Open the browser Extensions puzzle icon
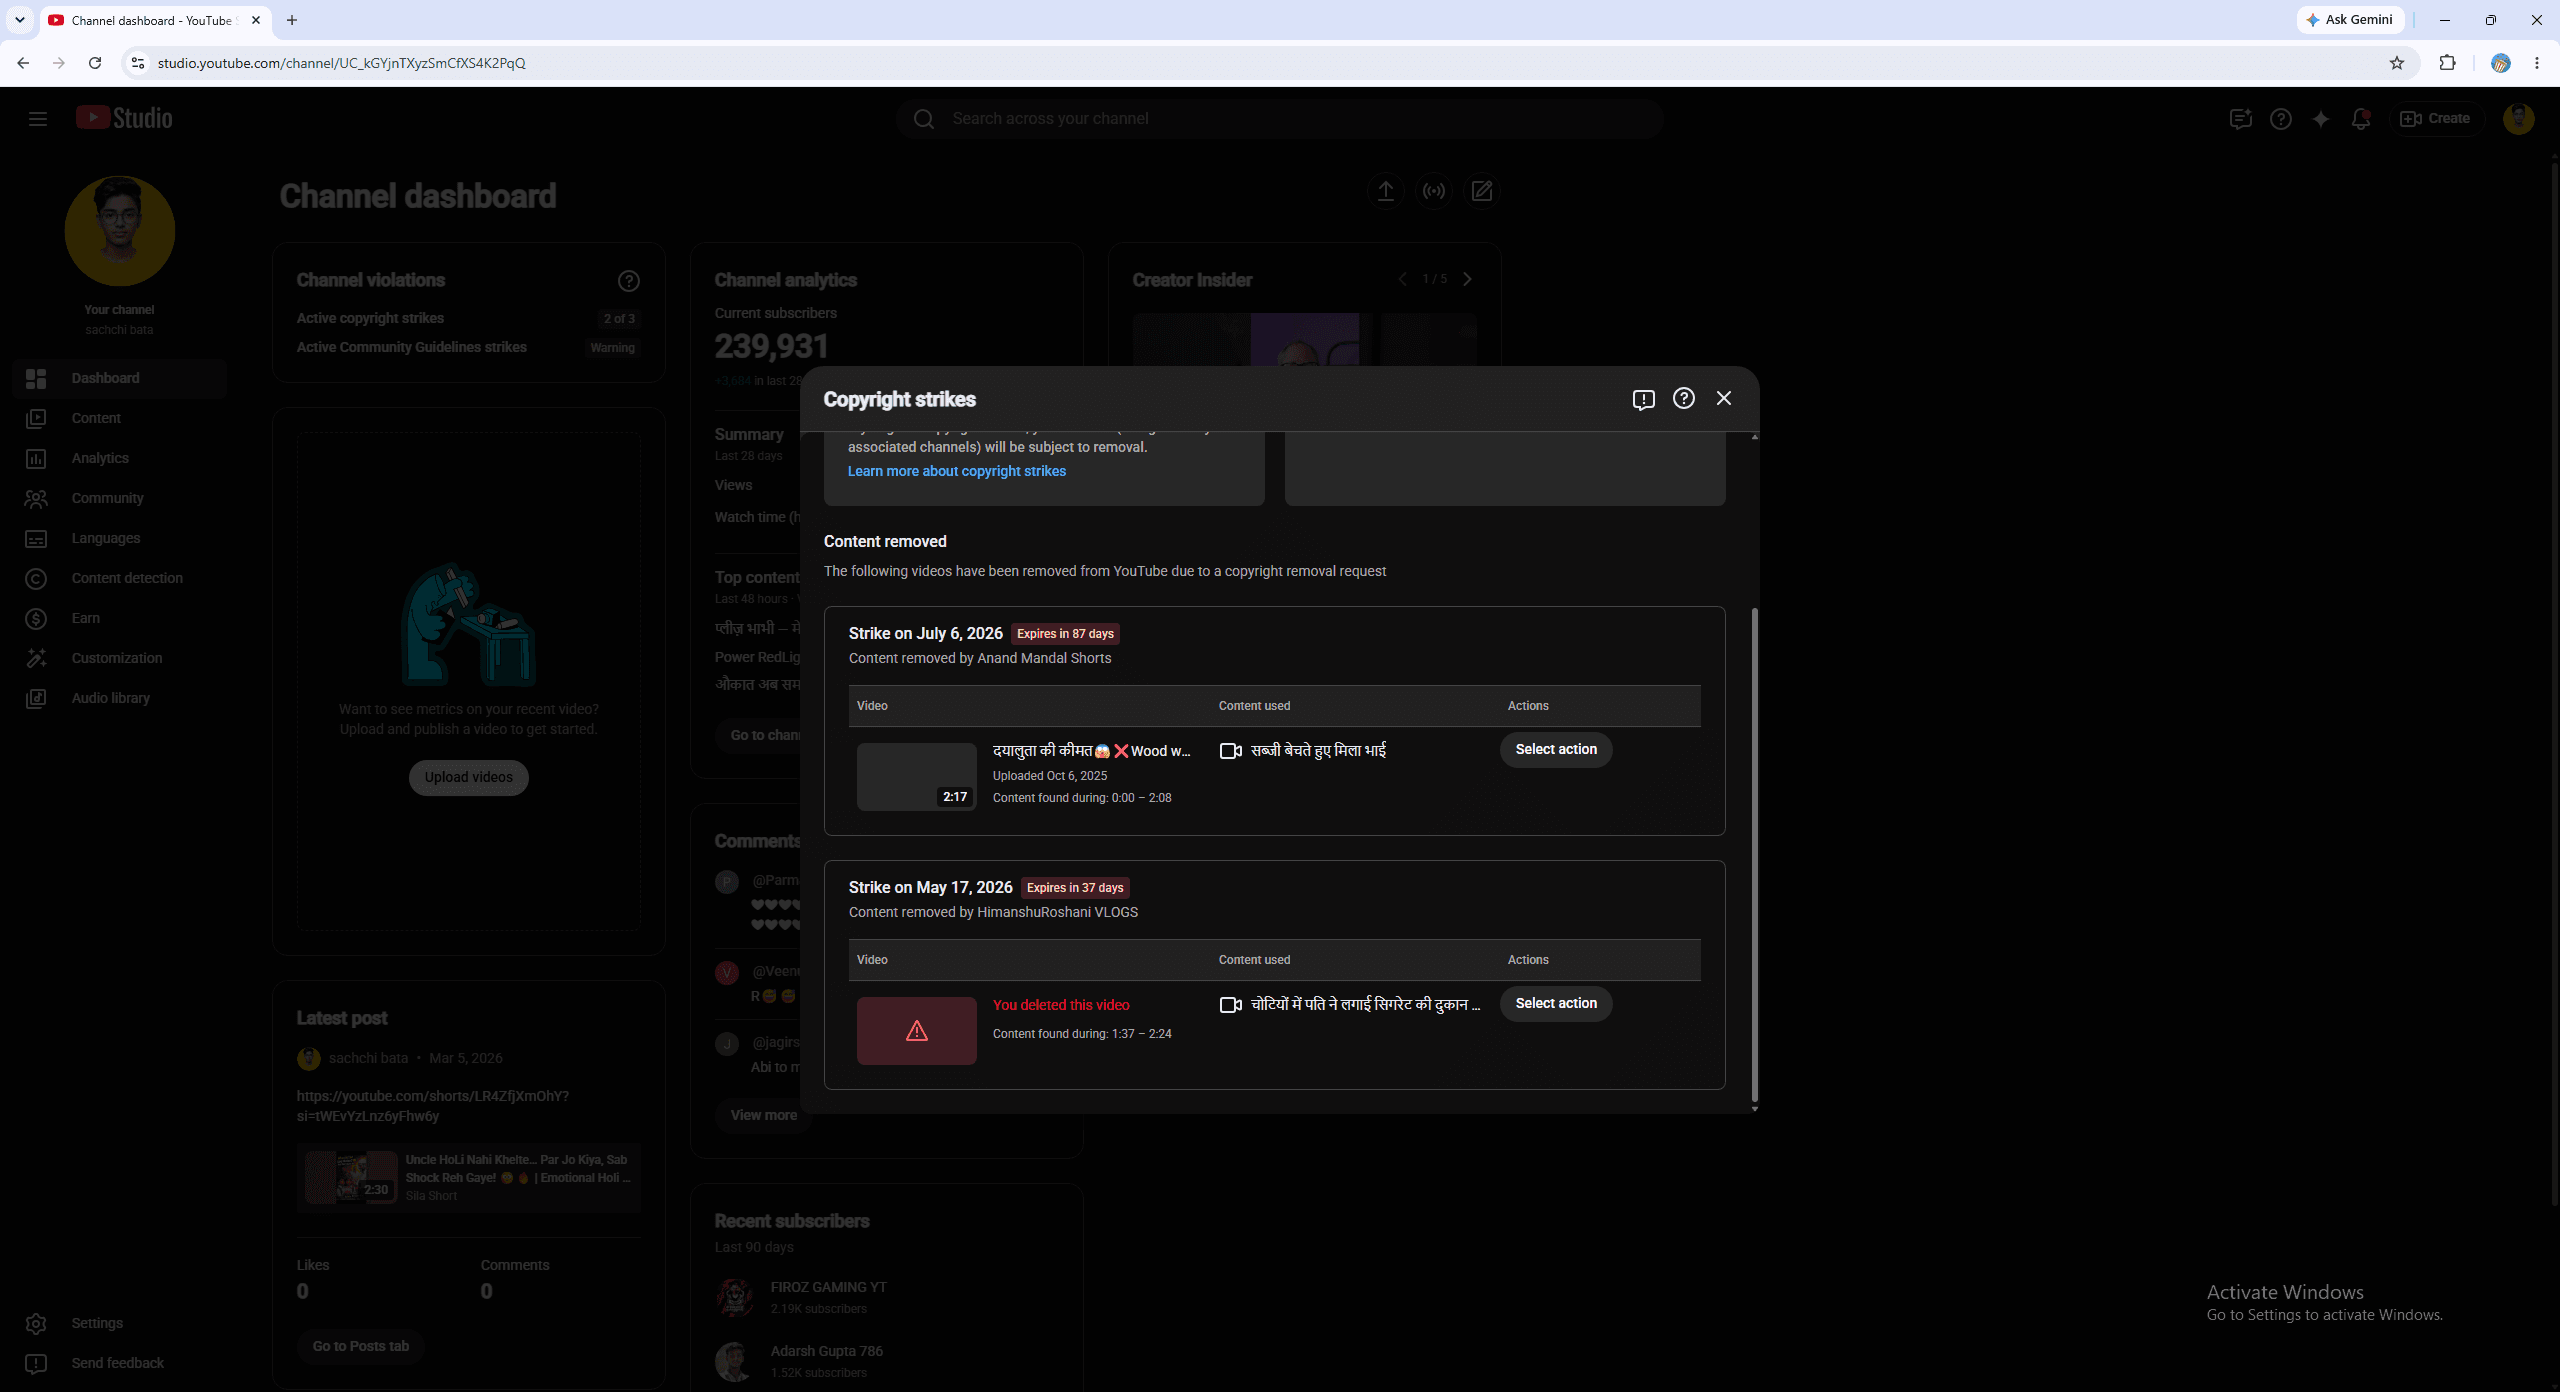 (x=2447, y=63)
